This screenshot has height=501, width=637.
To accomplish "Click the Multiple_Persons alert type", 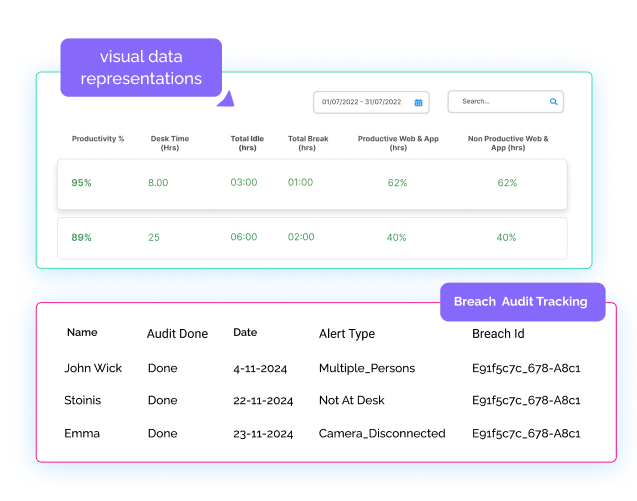I will click(366, 368).
